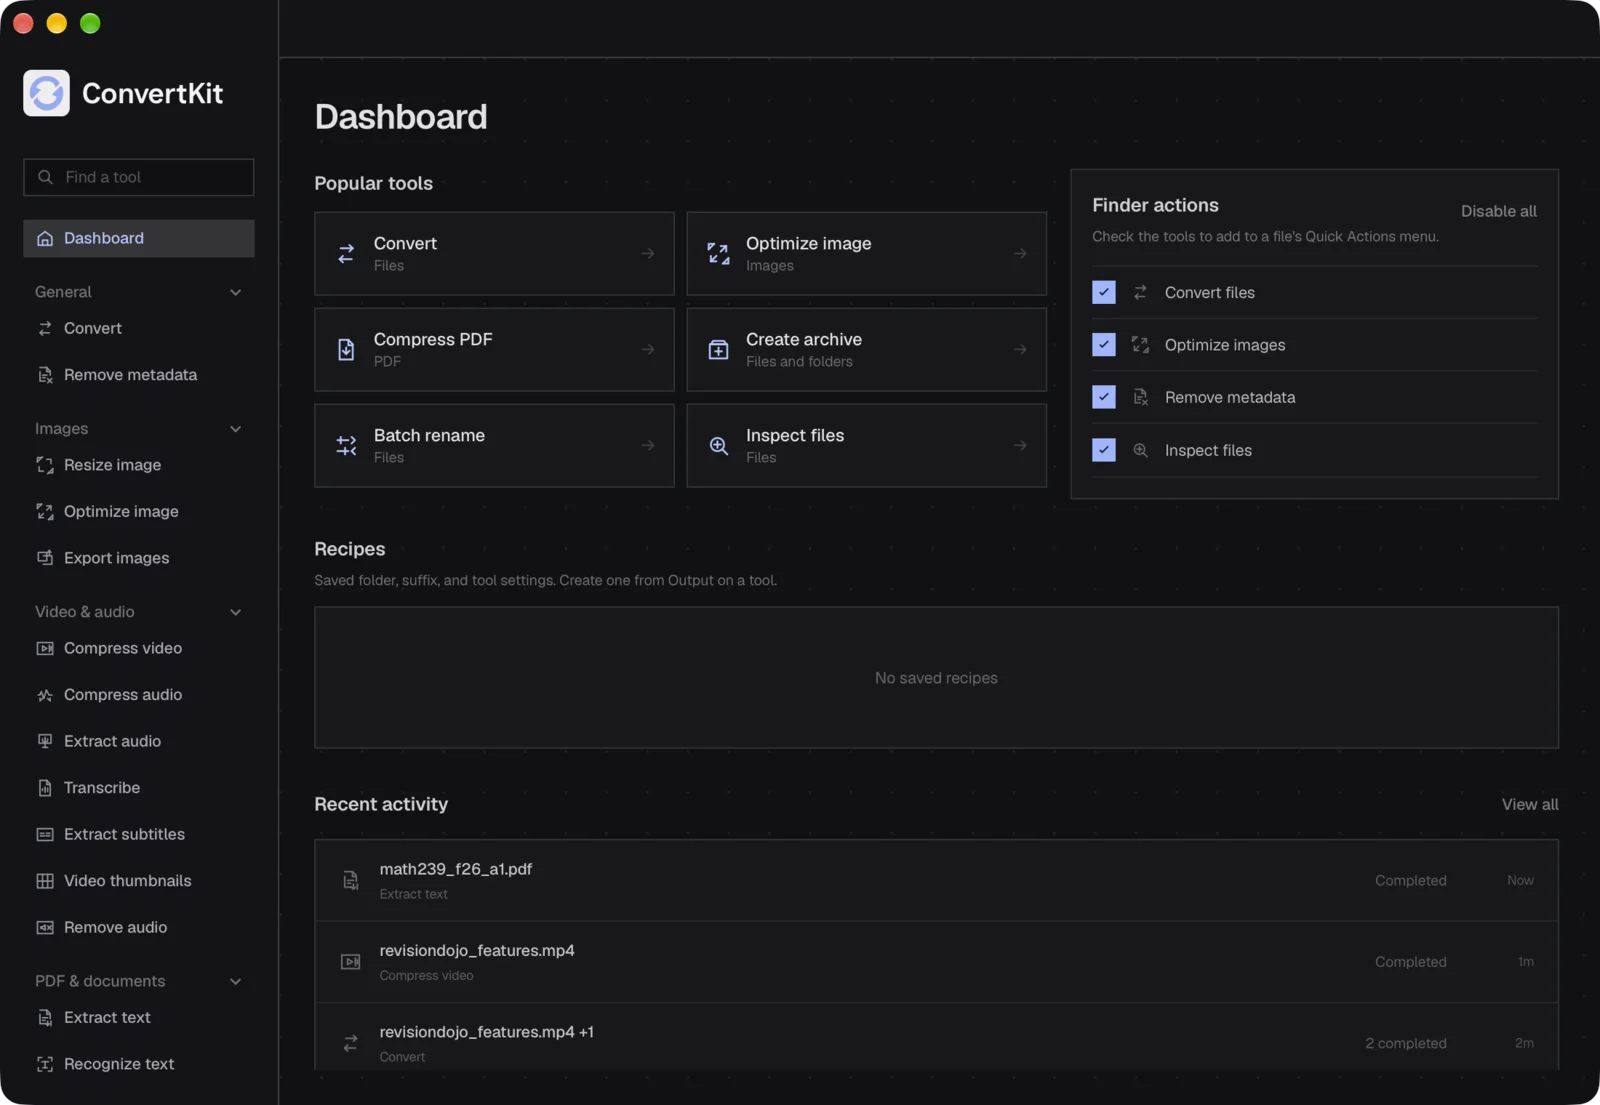
Task: Click the Remove audio icon in sidebar
Action: (x=45, y=927)
